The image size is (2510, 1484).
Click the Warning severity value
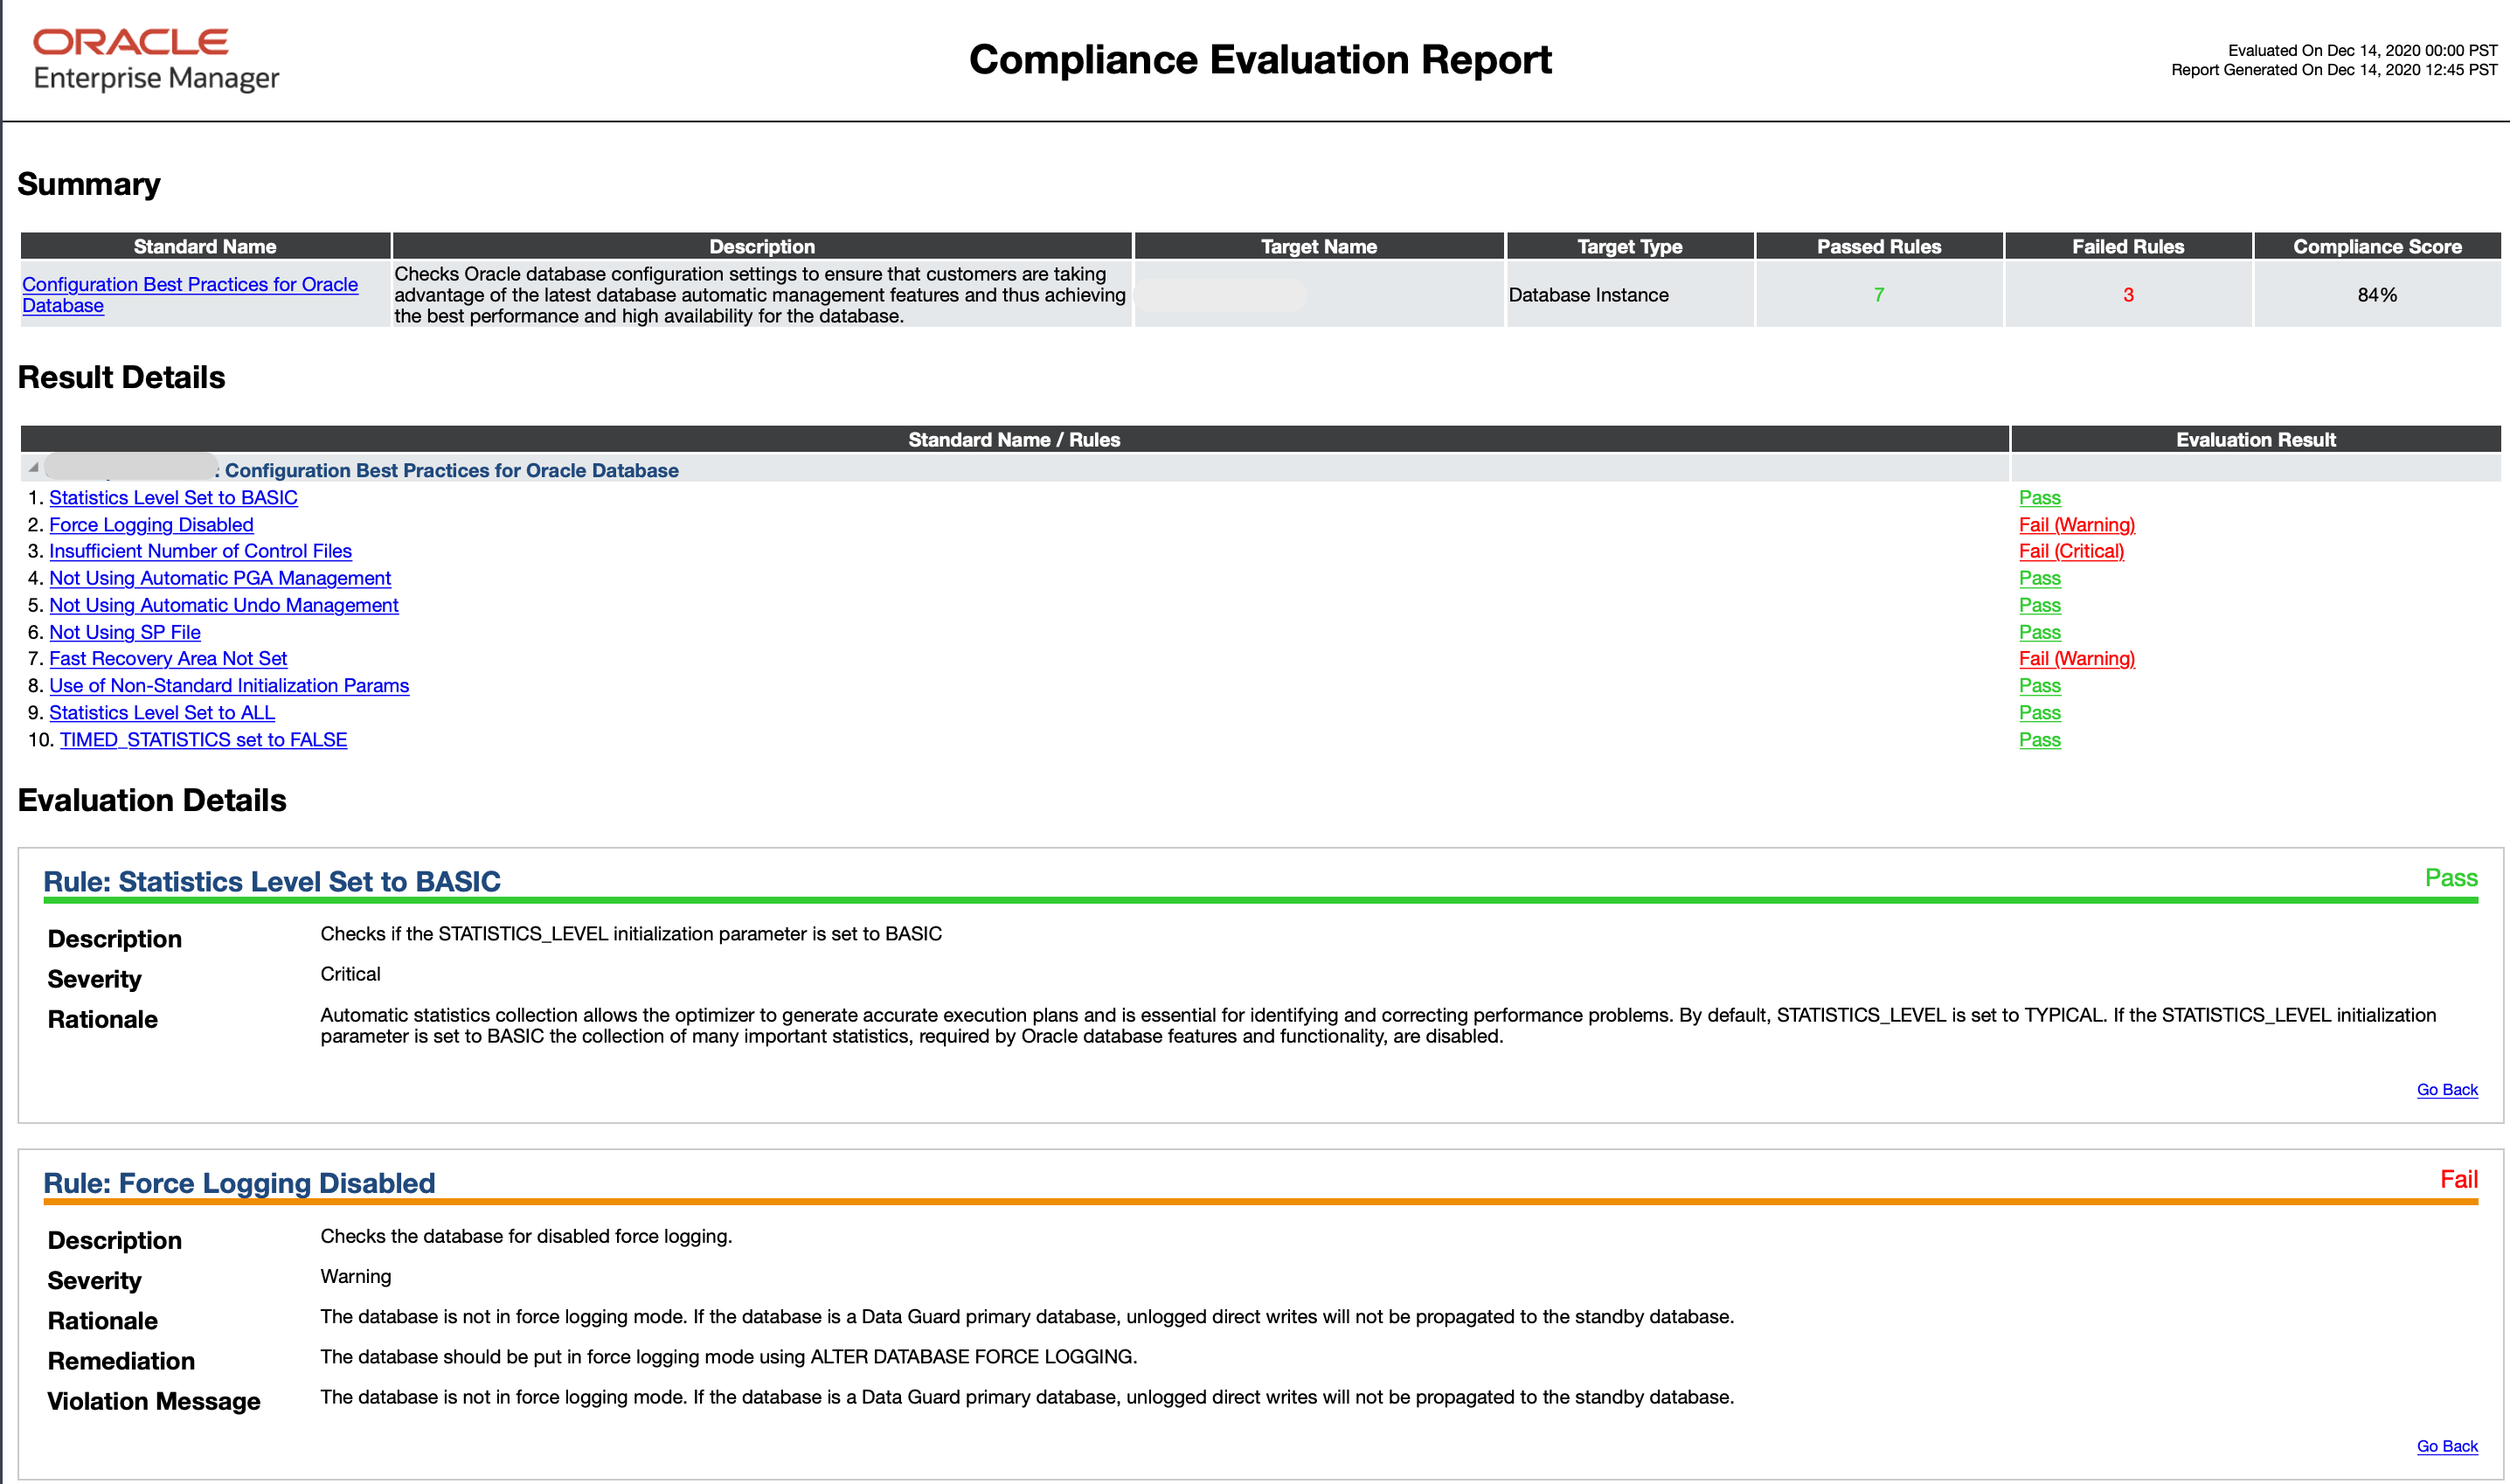356,1277
